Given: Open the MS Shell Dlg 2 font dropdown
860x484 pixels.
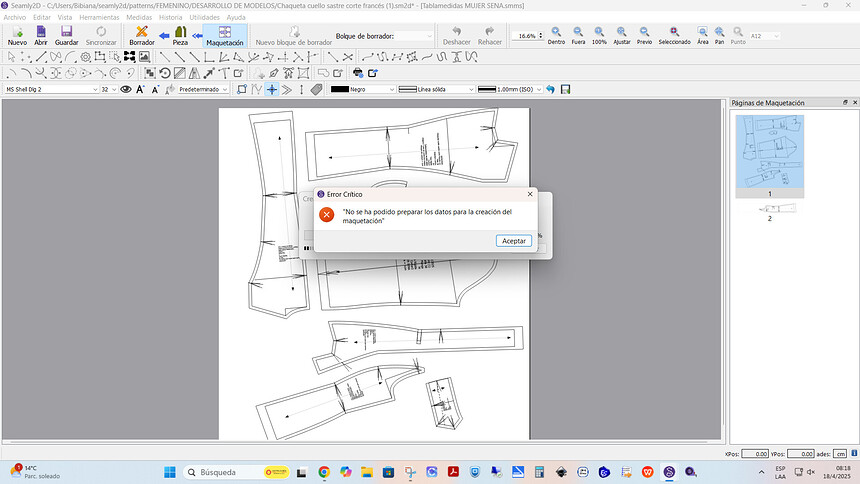Looking at the screenshot, I should click(51, 89).
